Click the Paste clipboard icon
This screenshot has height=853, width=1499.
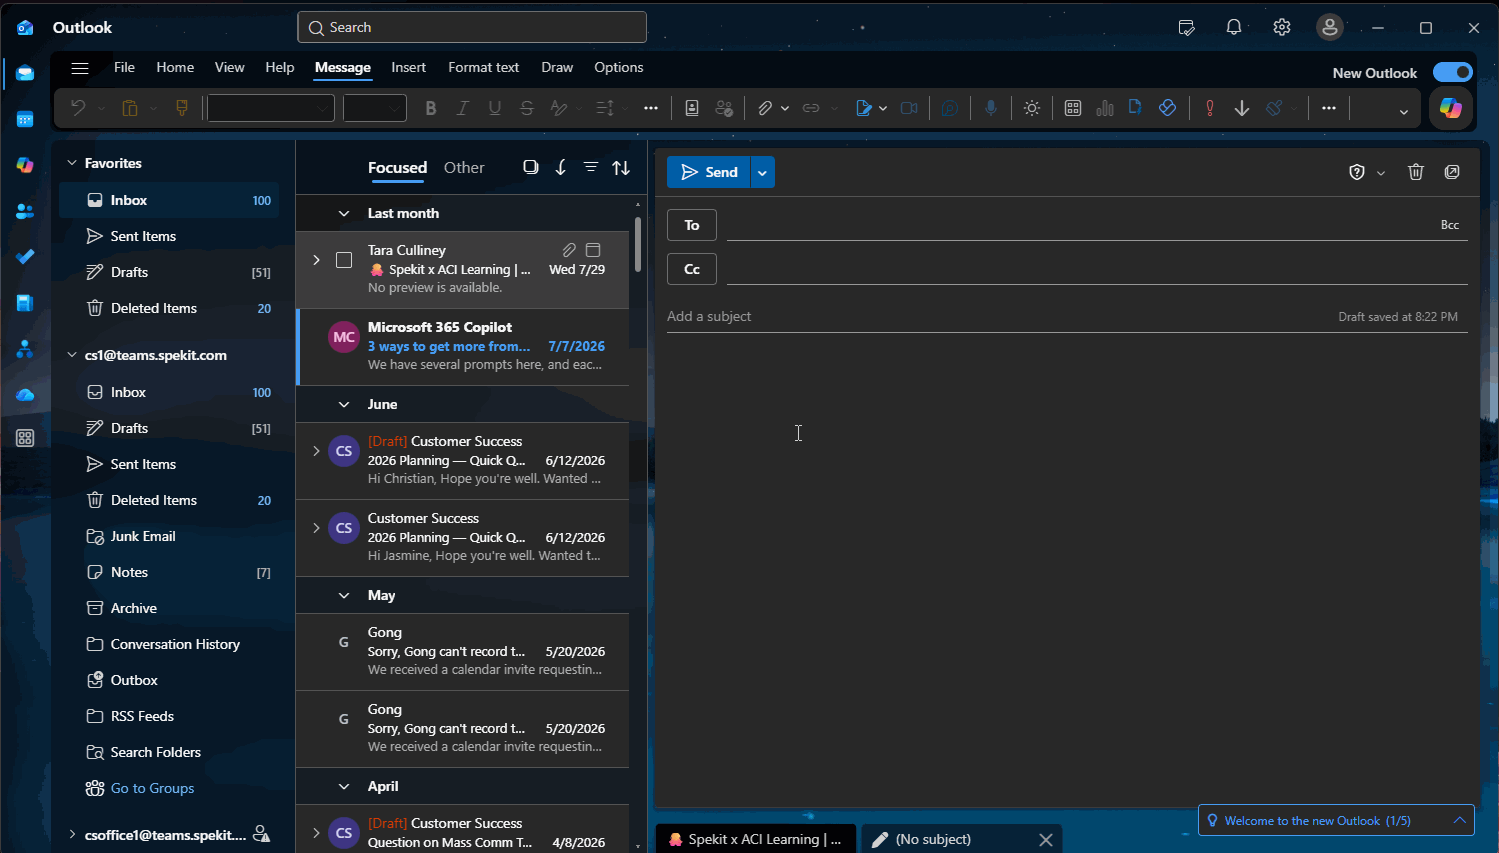click(x=129, y=108)
